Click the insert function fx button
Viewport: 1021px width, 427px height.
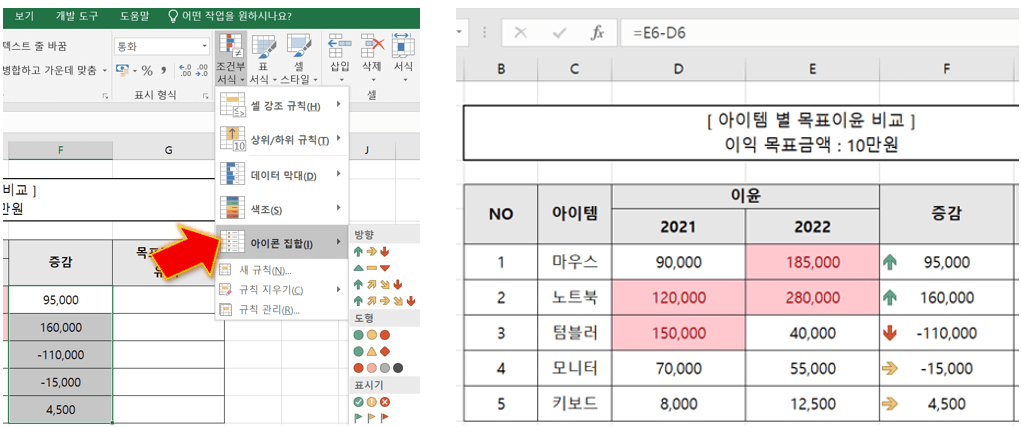(x=597, y=33)
